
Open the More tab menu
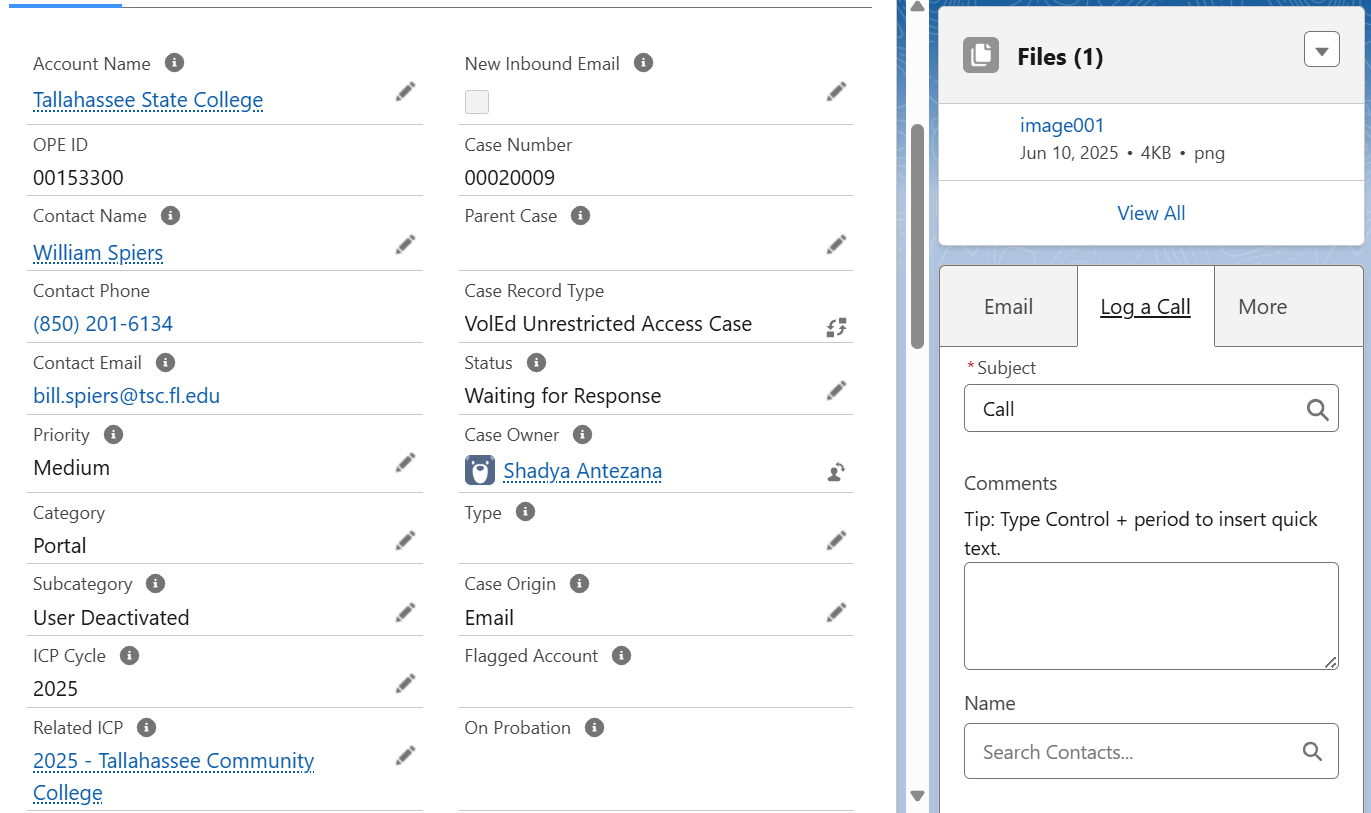[1262, 307]
